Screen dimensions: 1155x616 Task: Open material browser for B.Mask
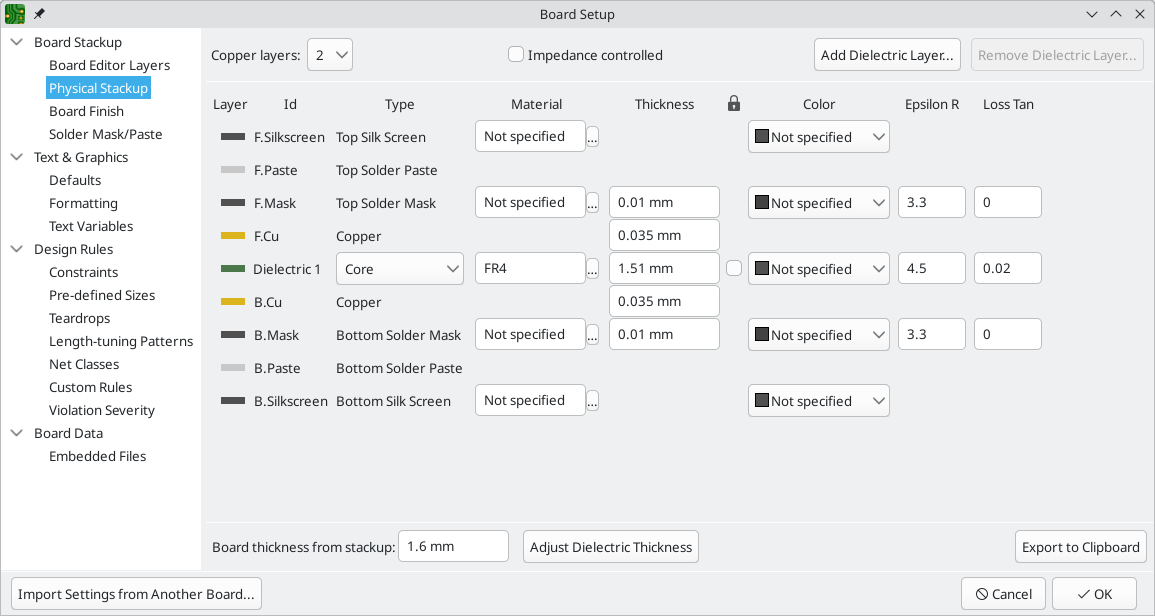click(592, 336)
